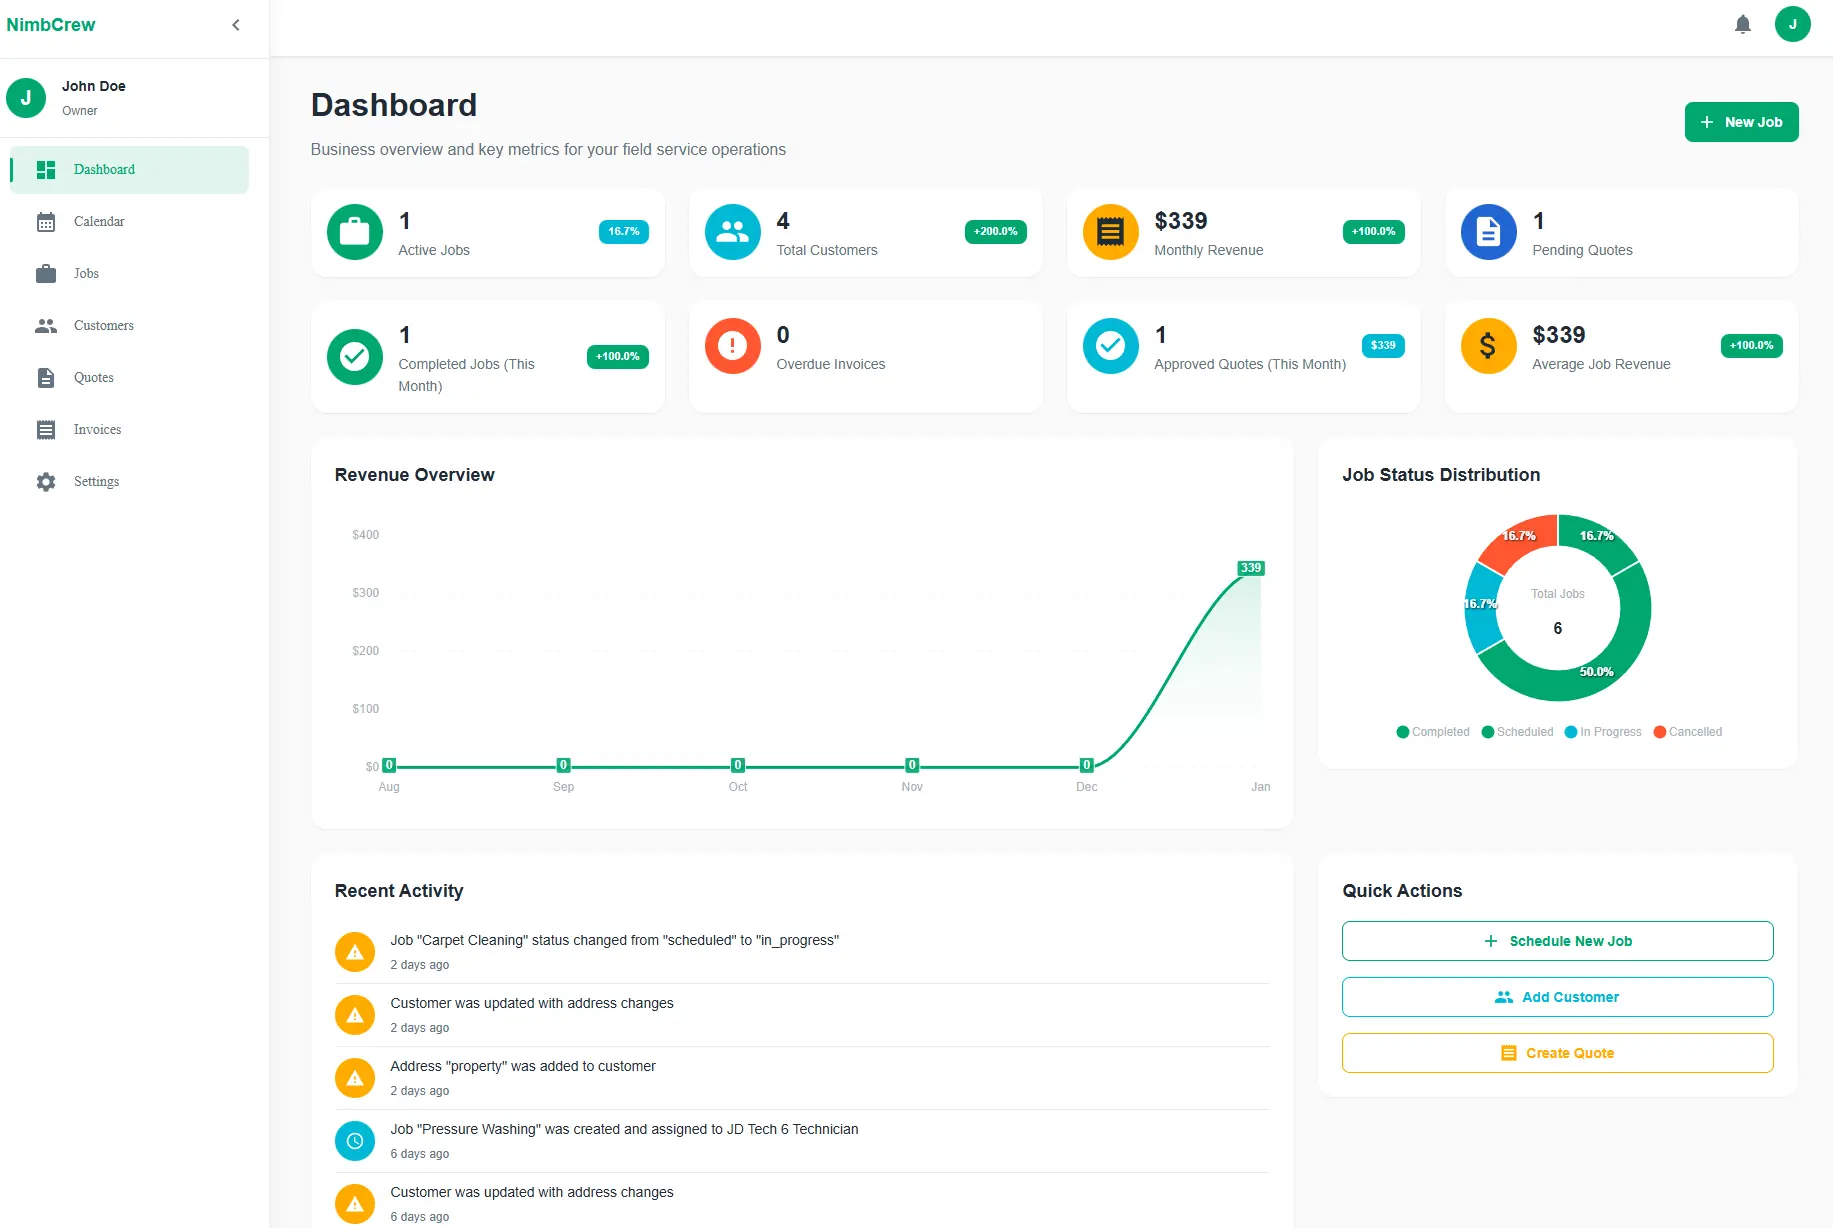Open the notifications bell icon
The width and height of the screenshot is (1833, 1228).
[1742, 25]
